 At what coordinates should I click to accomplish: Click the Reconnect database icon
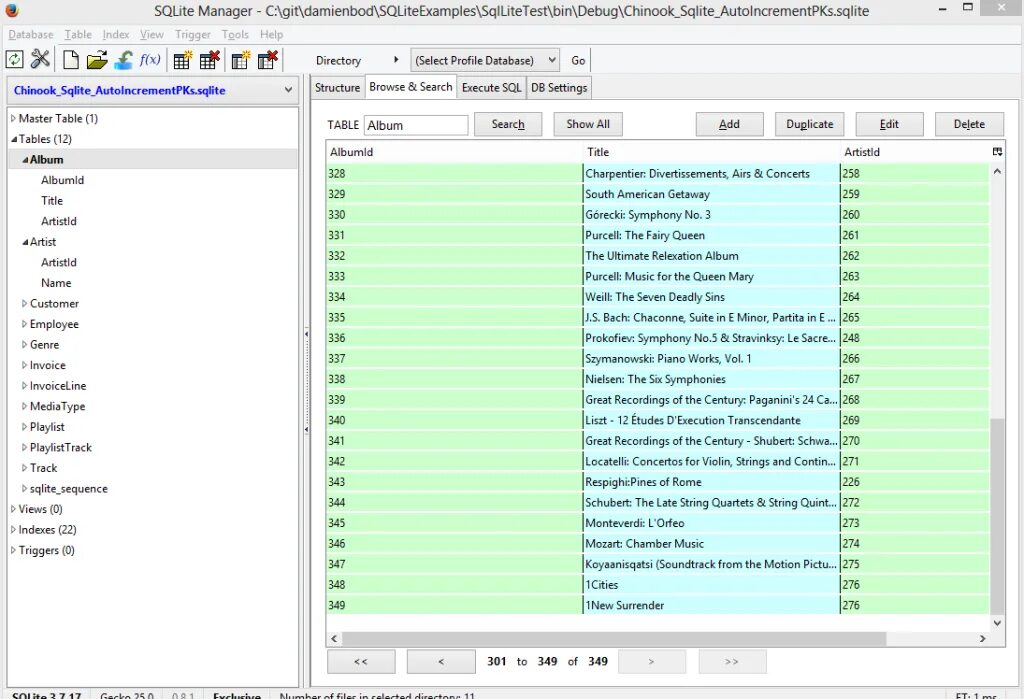(14, 60)
